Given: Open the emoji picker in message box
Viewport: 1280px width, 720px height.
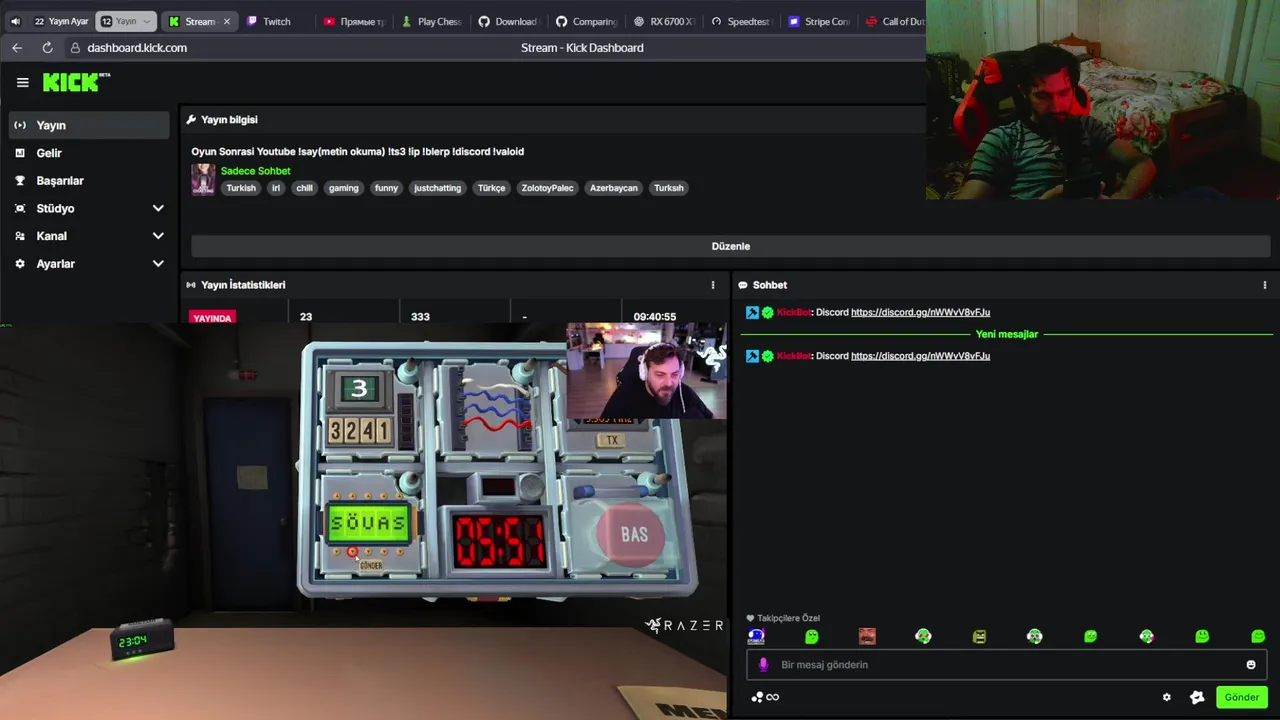Looking at the screenshot, I should [x=1251, y=664].
